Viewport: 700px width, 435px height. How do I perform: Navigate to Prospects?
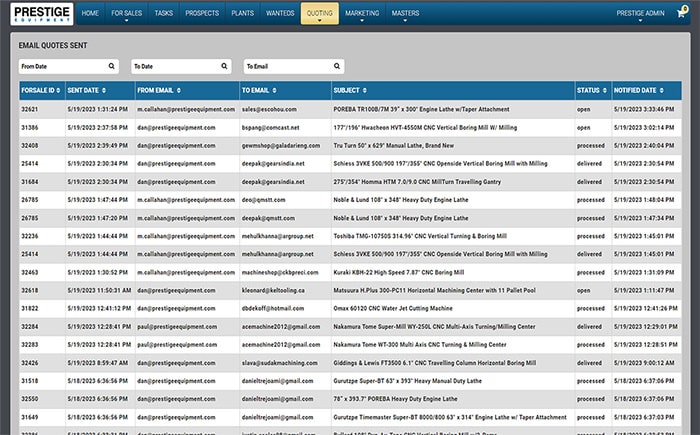pyautogui.click(x=202, y=13)
